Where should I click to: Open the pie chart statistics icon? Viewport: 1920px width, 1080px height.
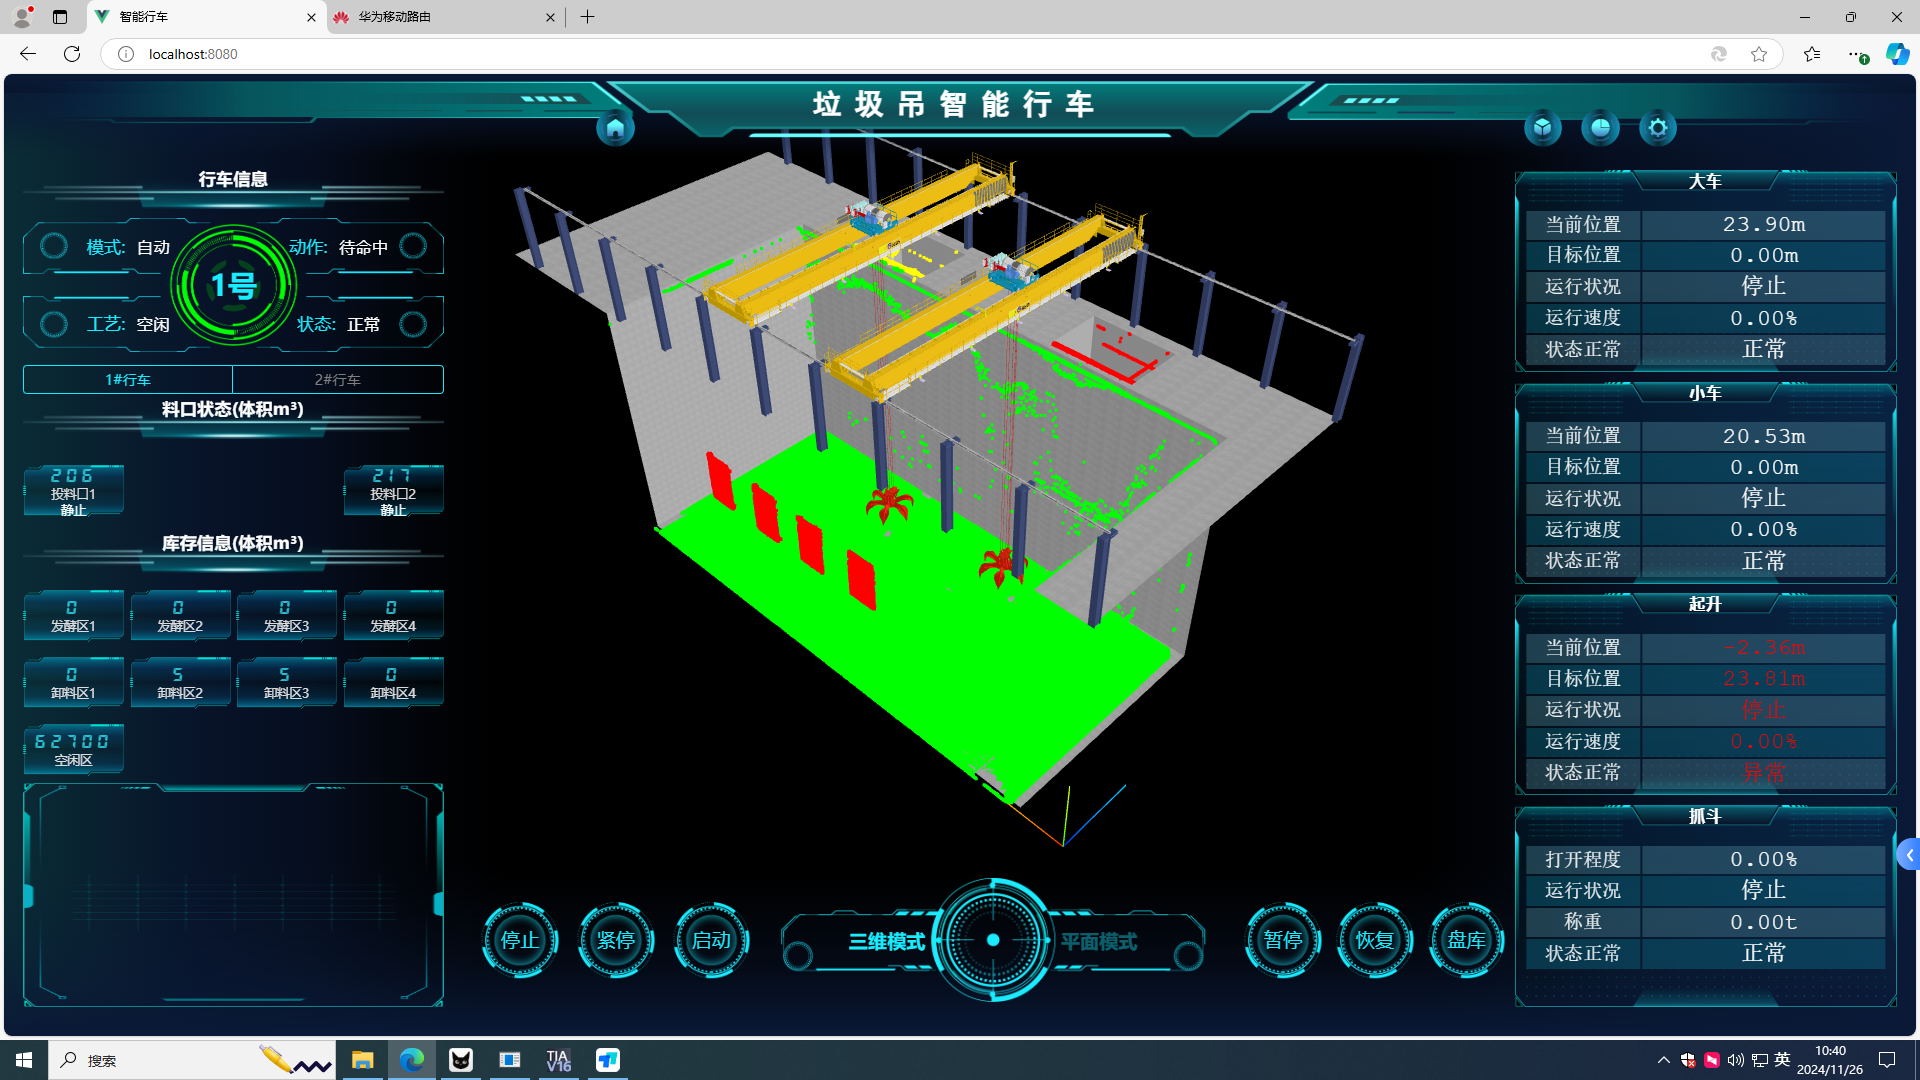[x=1600, y=128]
